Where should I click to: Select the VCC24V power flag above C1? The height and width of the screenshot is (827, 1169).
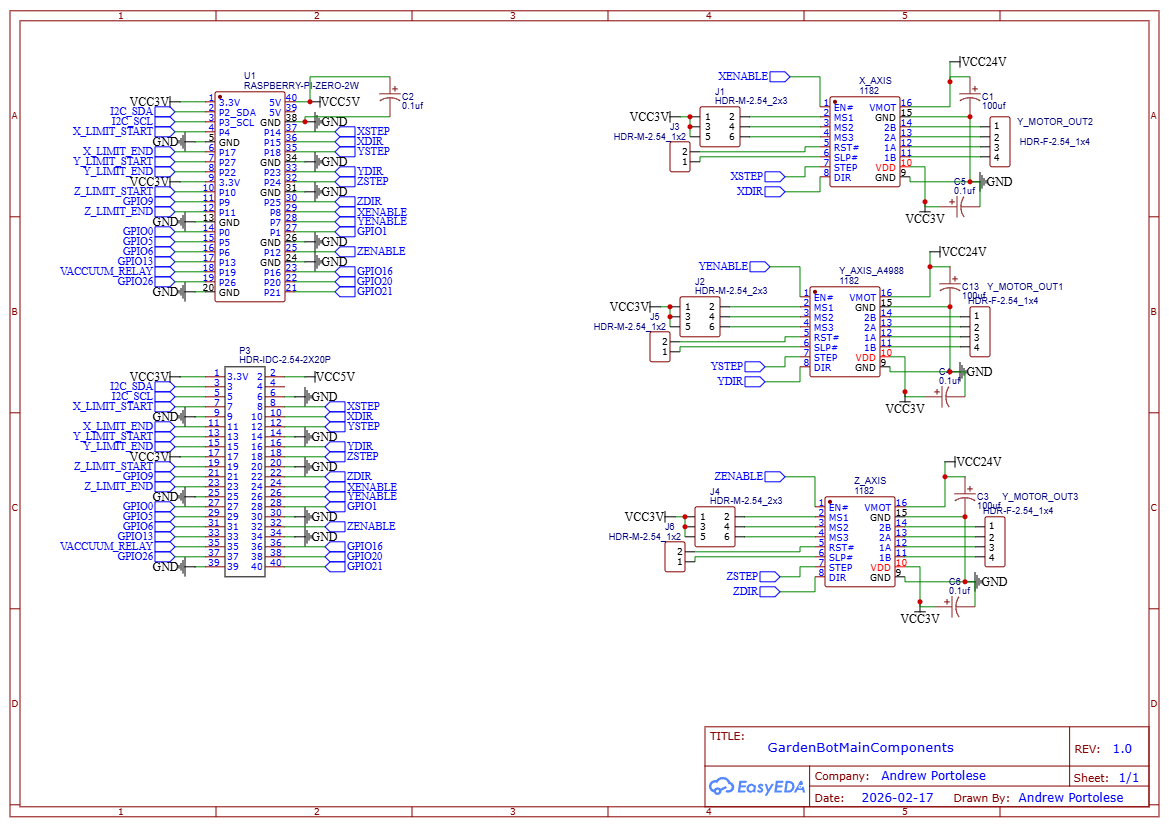[975, 61]
